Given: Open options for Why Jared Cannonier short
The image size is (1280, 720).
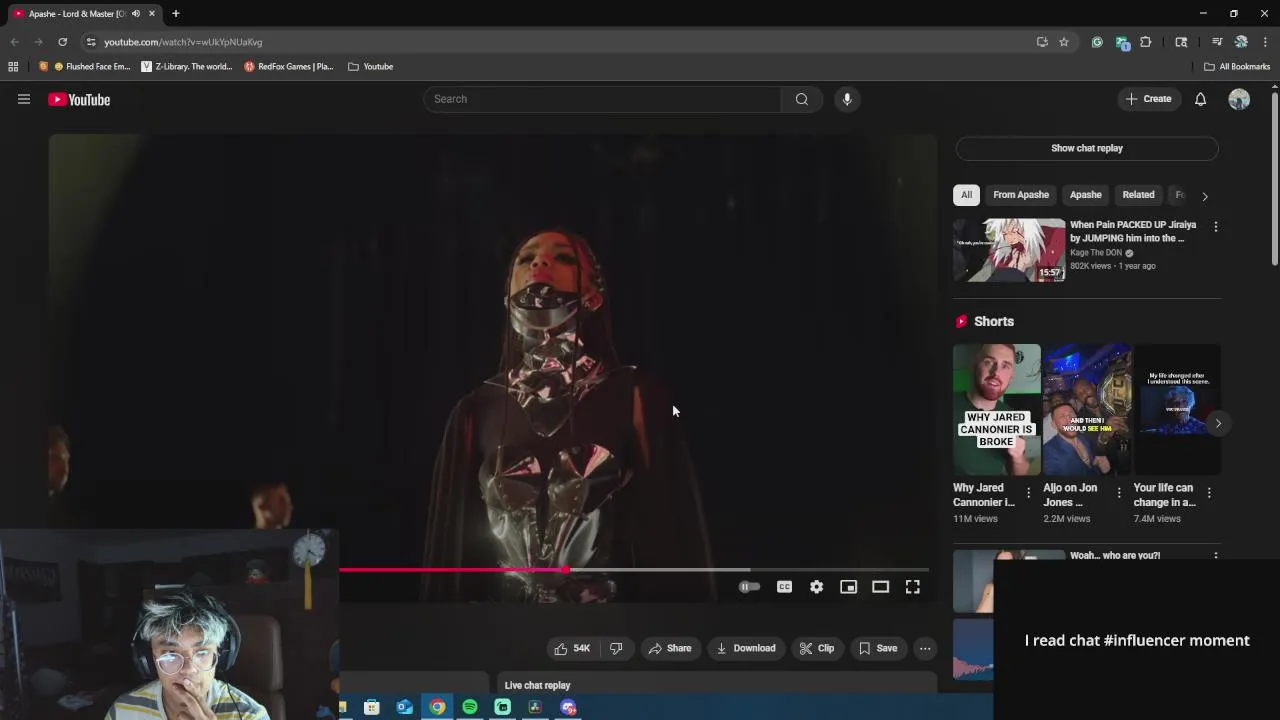Looking at the screenshot, I should tap(1028, 492).
